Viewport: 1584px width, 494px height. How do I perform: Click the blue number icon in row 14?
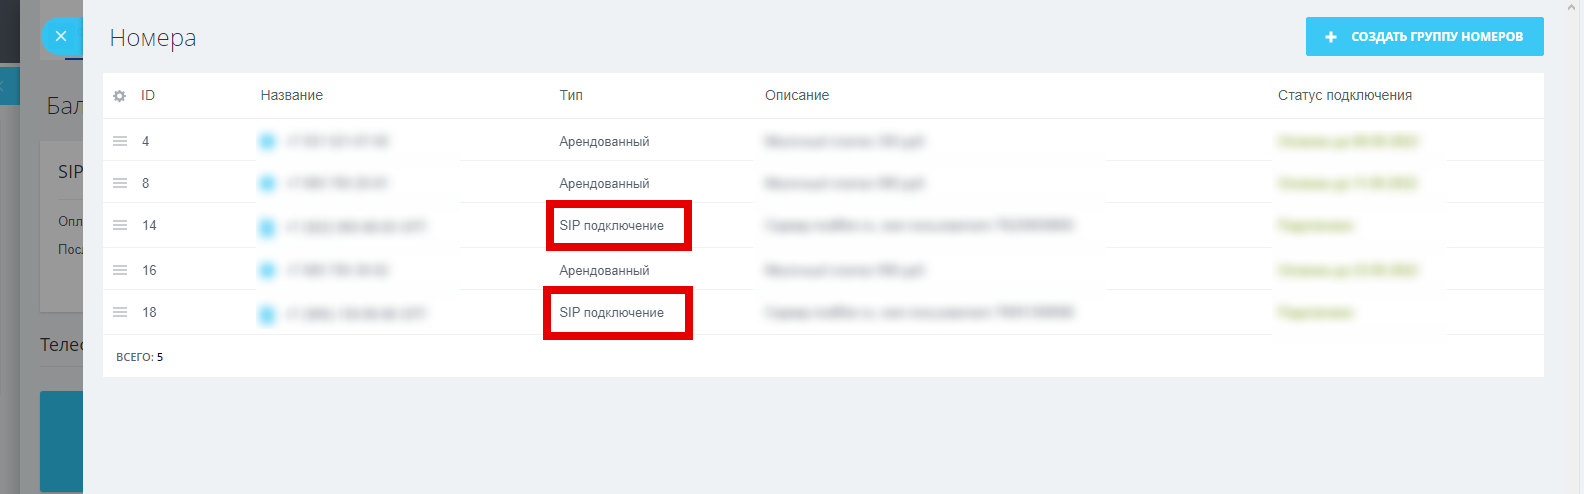pos(267,227)
